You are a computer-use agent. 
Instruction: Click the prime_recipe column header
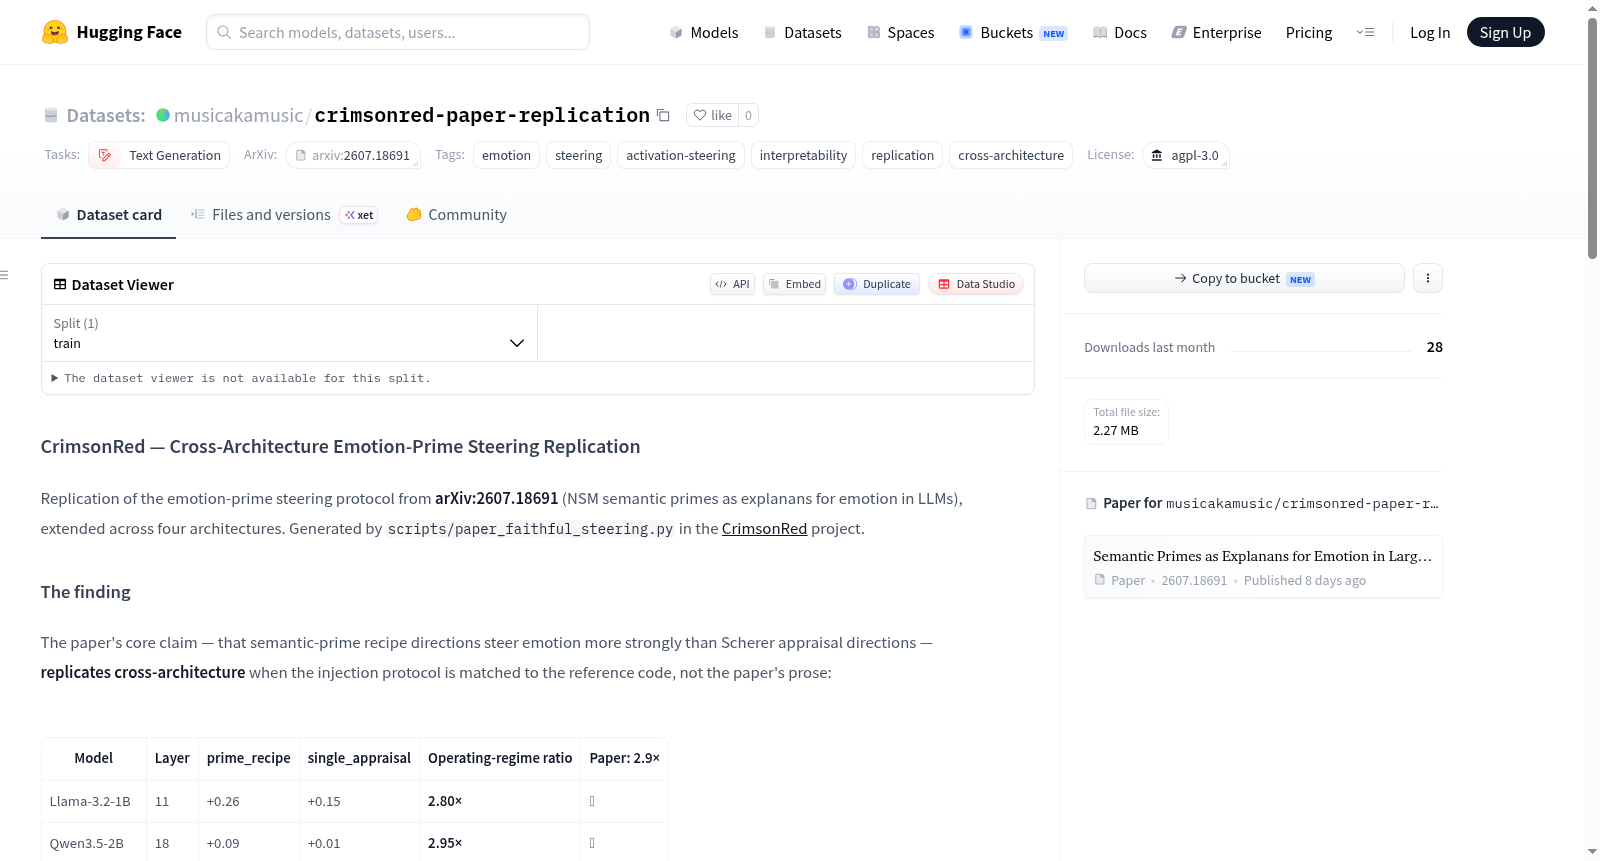[249, 758]
